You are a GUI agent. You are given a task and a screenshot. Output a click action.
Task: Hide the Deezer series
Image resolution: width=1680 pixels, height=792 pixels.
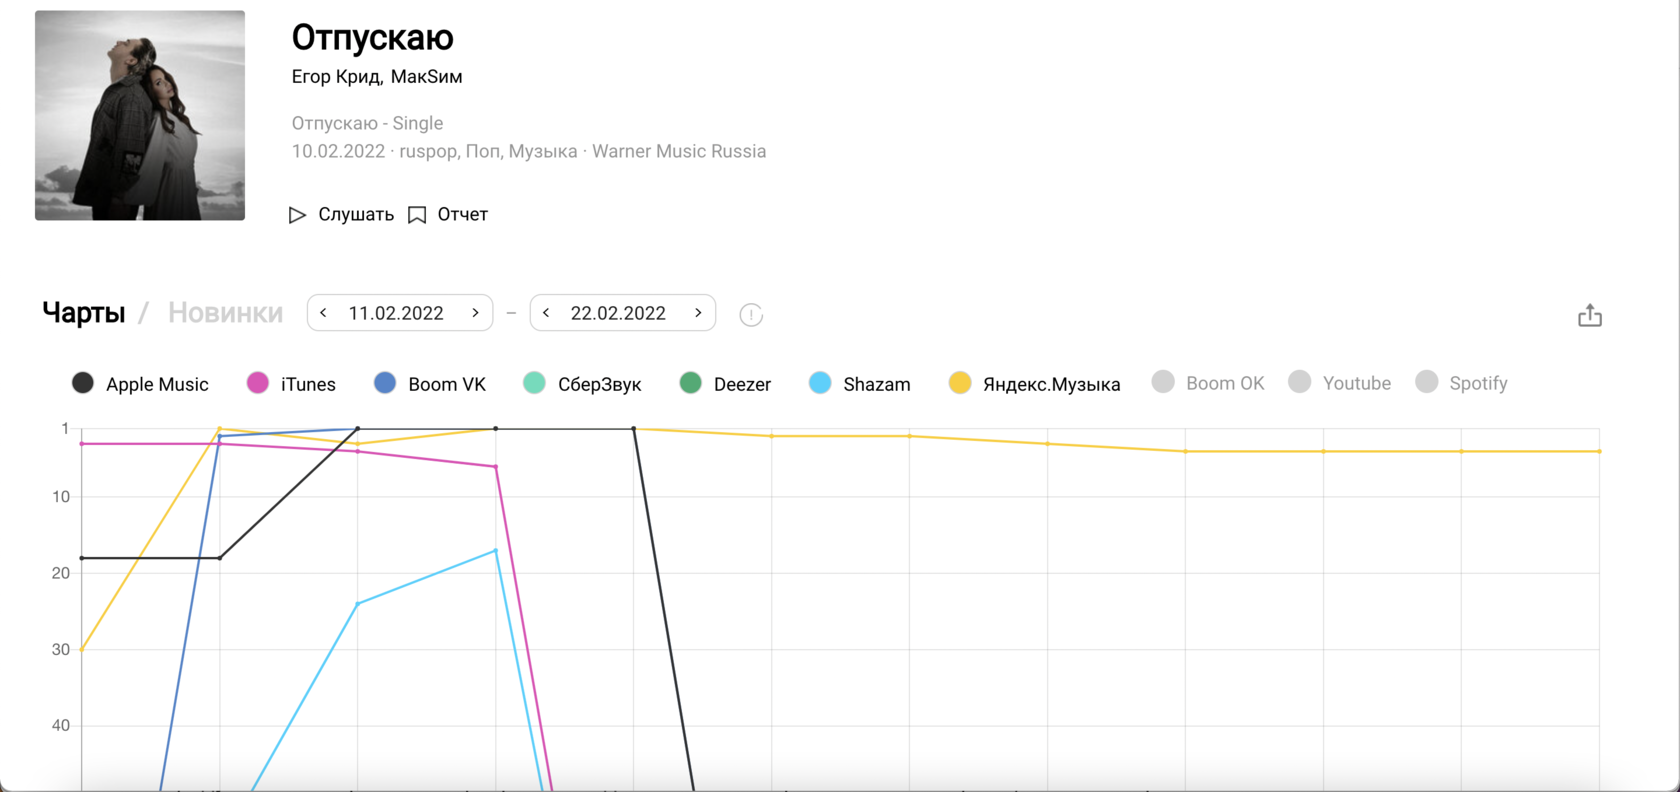point(725,384)
